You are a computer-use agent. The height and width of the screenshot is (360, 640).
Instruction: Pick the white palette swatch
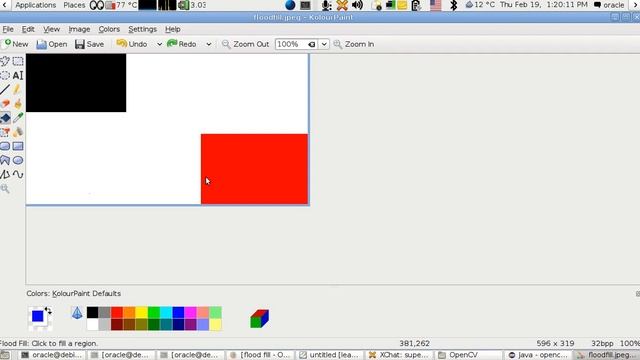point(93,324)
